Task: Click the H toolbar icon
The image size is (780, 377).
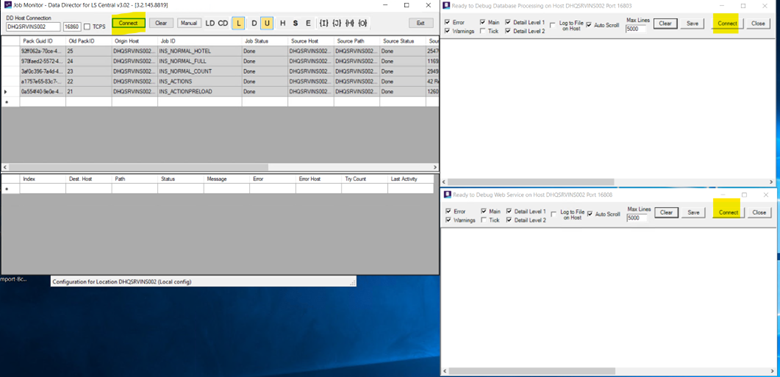Action: click(283, 23)
